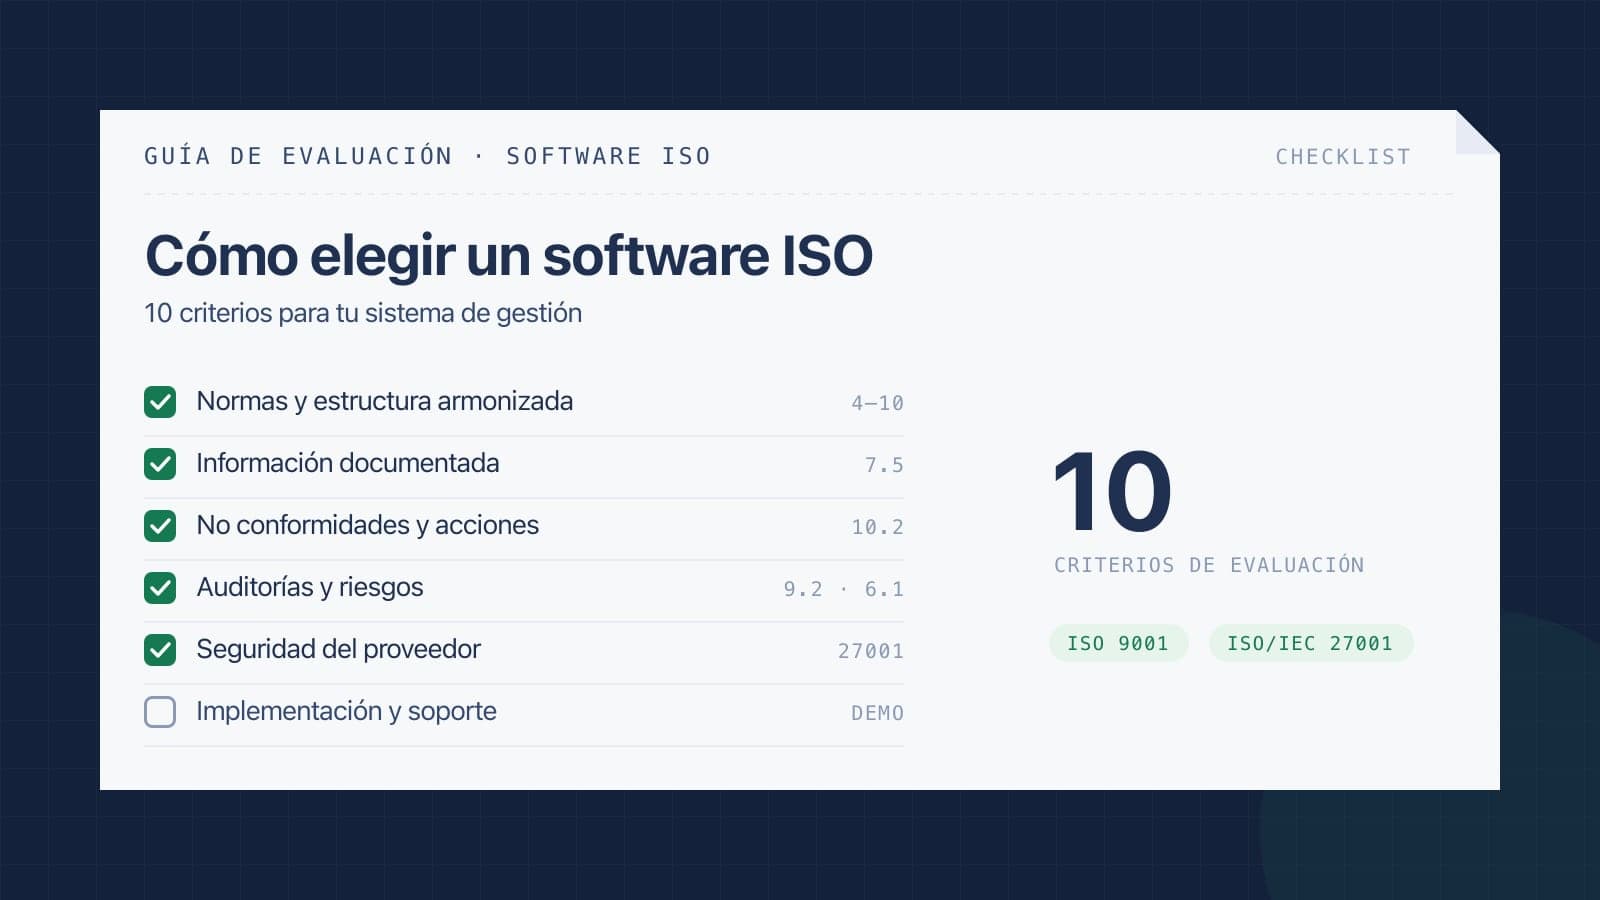The height and width of the screenshot is (900, 1600).
Task: Toggle the Auditorías y riesgos checkbox
Action: tap(160, 588)
